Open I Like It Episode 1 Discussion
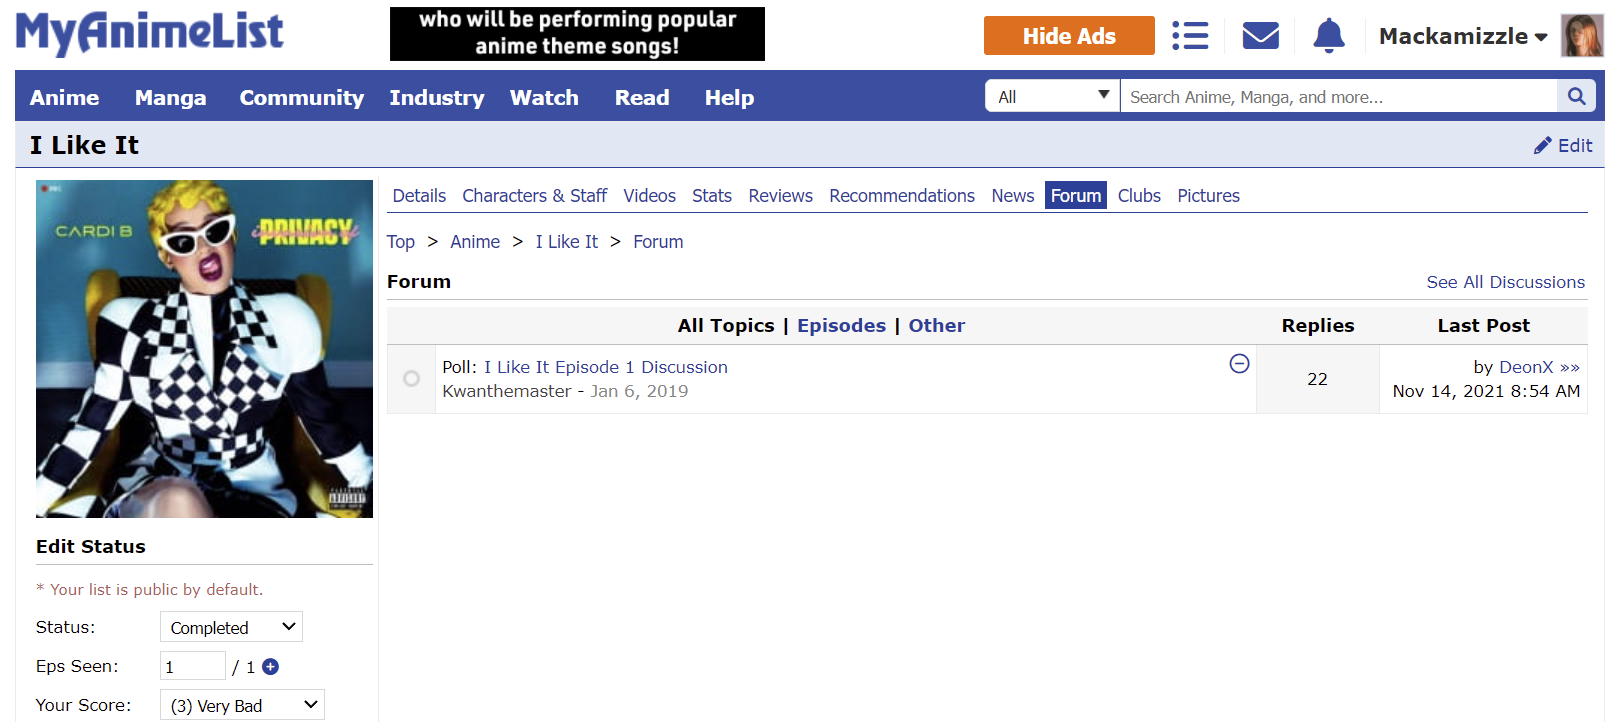Viewport: 1614px width, 722px height. coord(606,367)
